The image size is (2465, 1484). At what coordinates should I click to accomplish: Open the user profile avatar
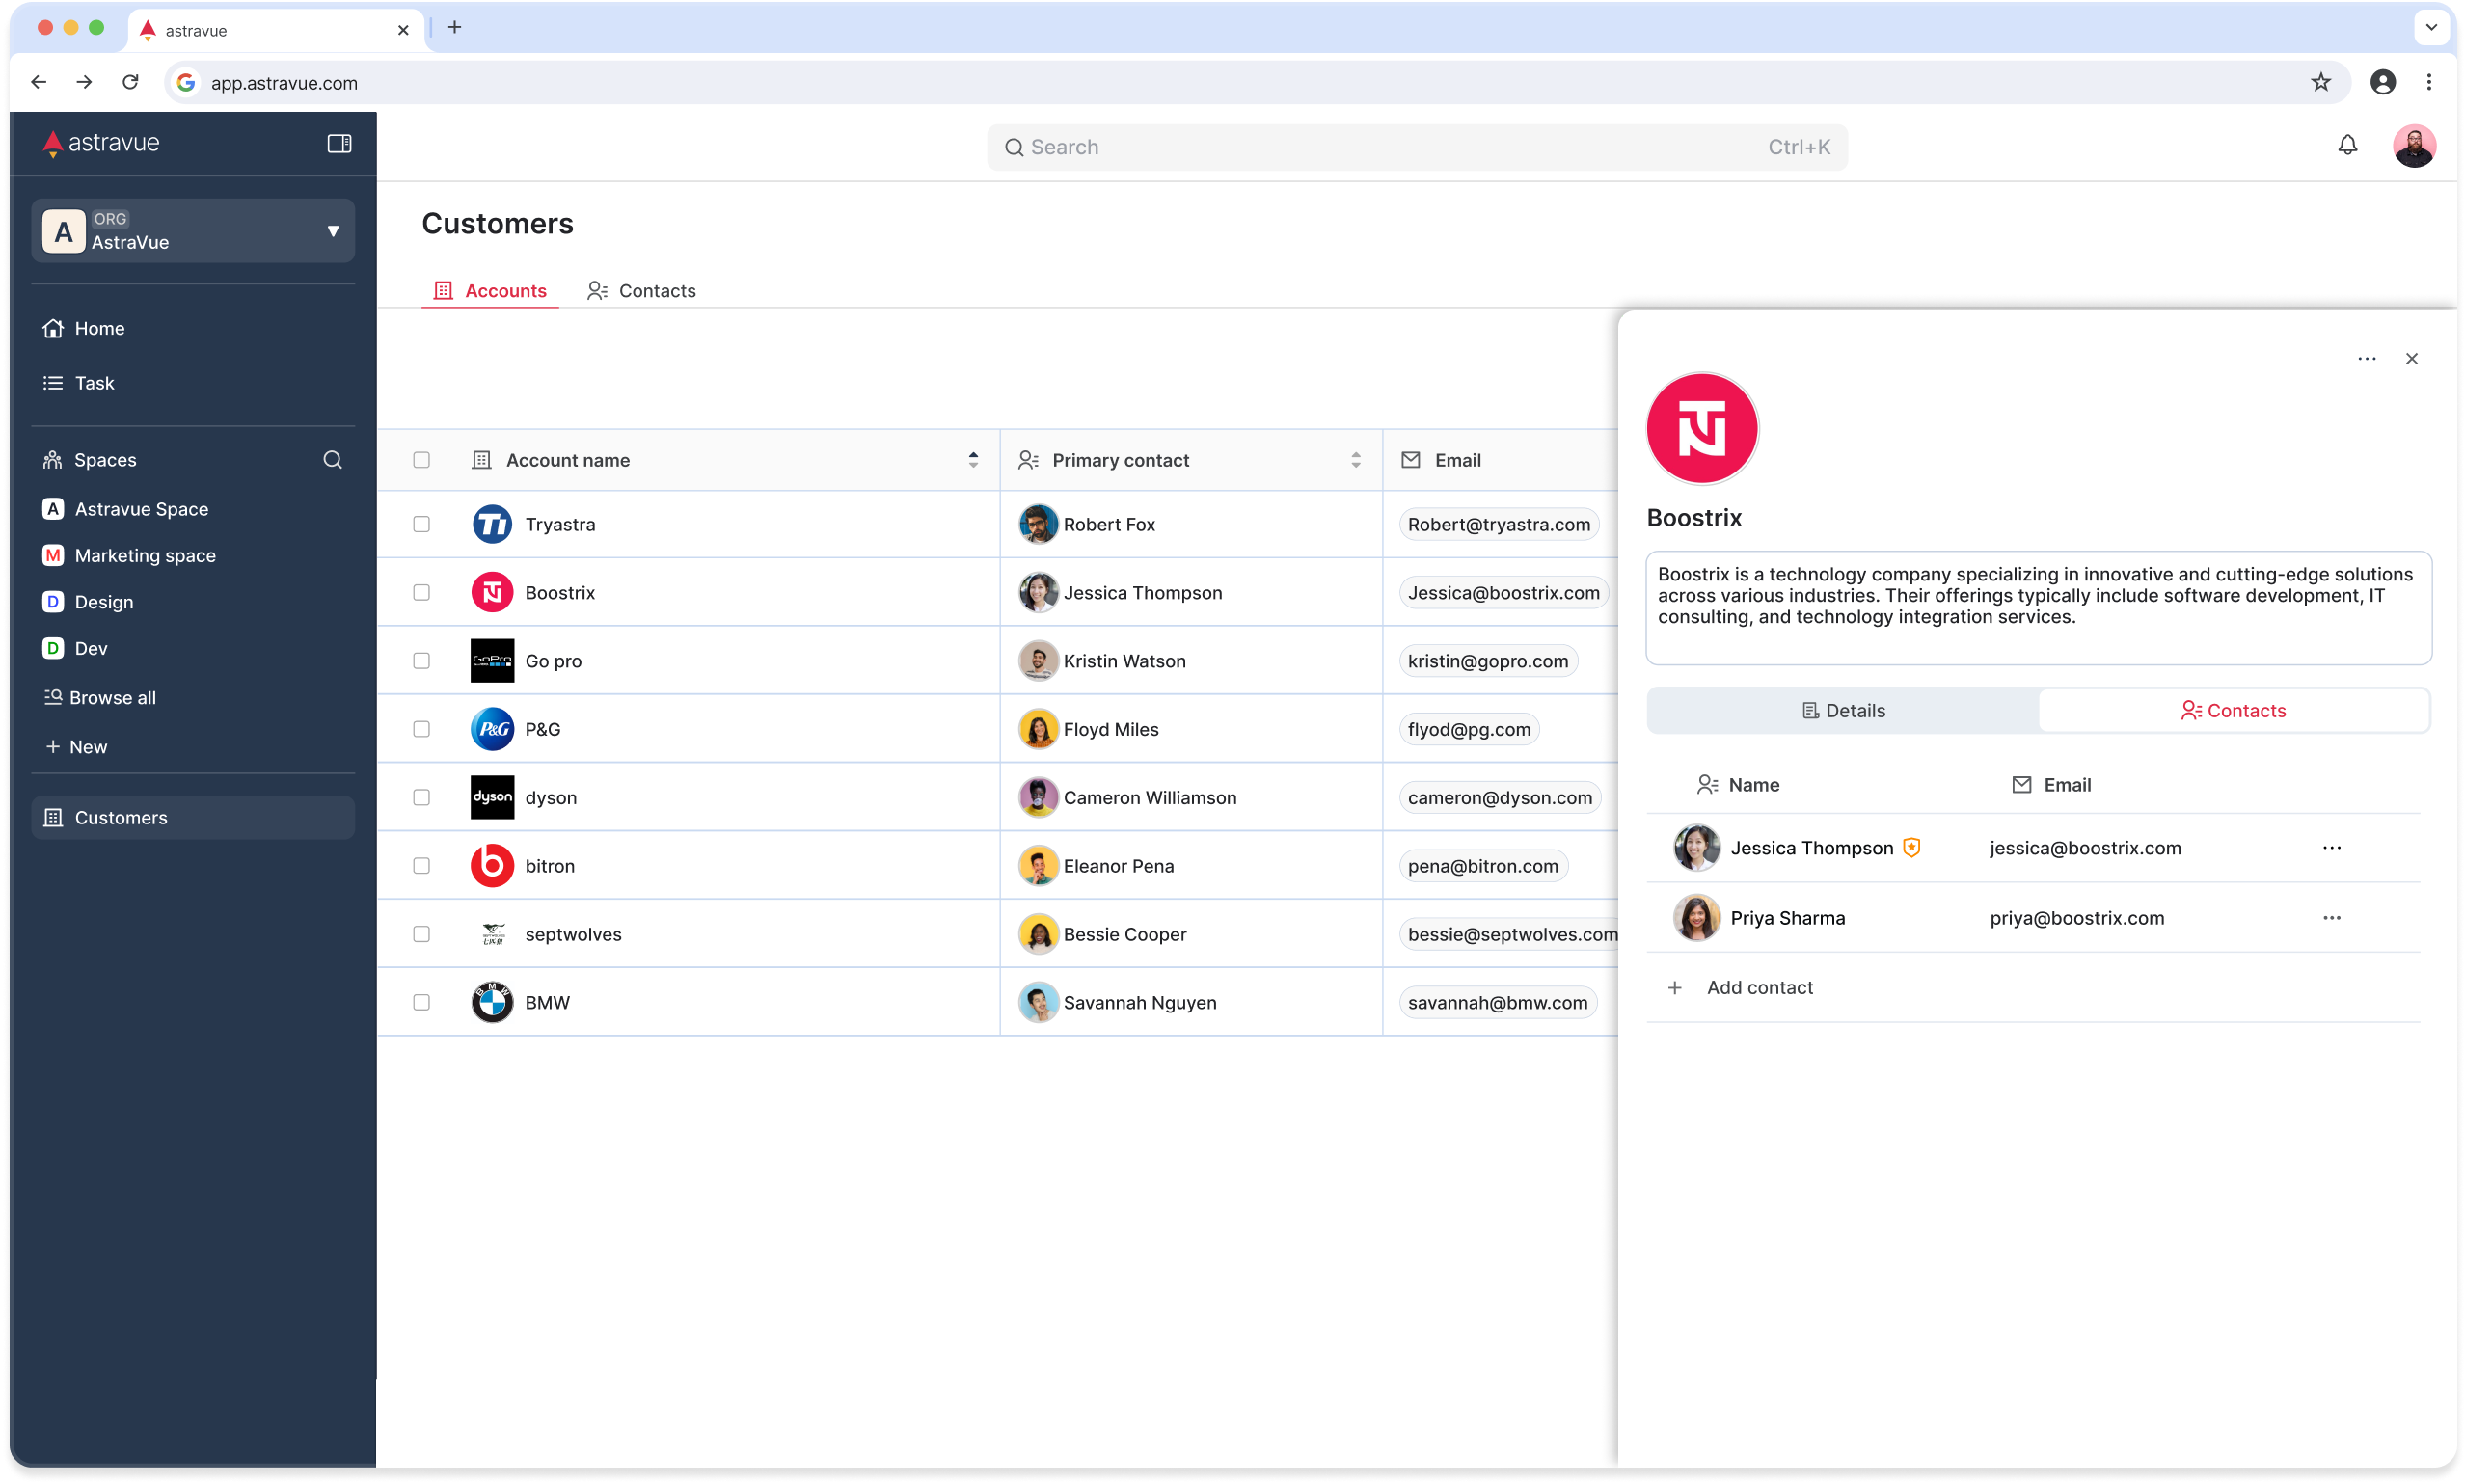tap(2413, 146)
